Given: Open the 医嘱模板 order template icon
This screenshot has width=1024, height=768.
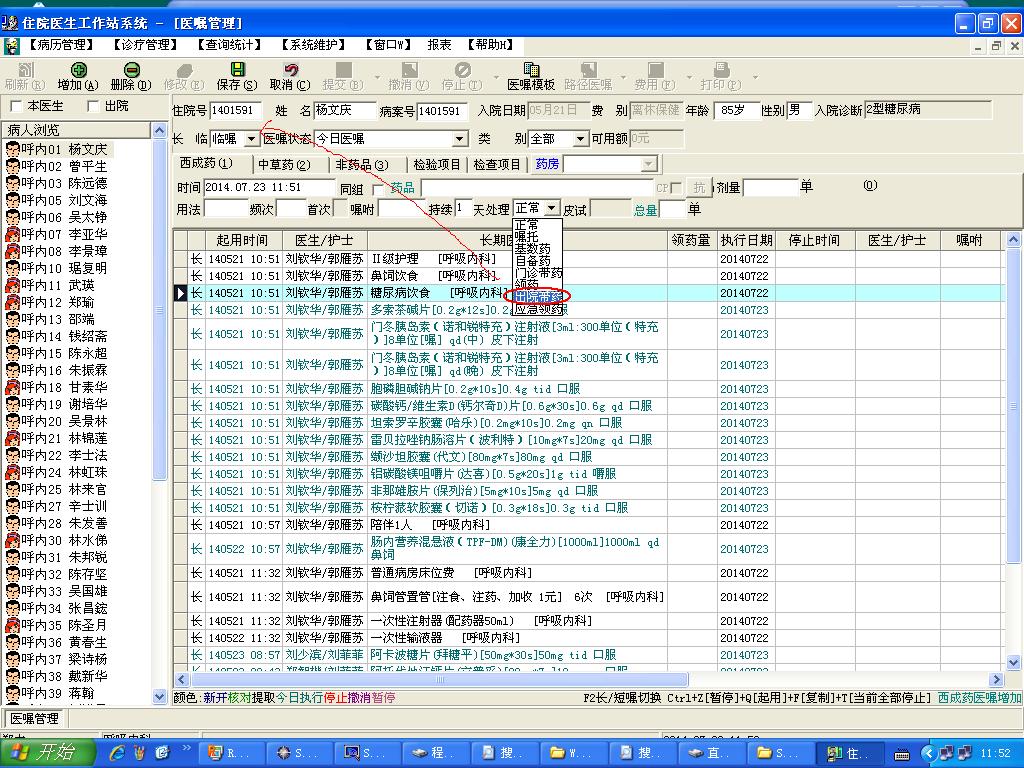Looking at the screenshot, I should point(531,70).
